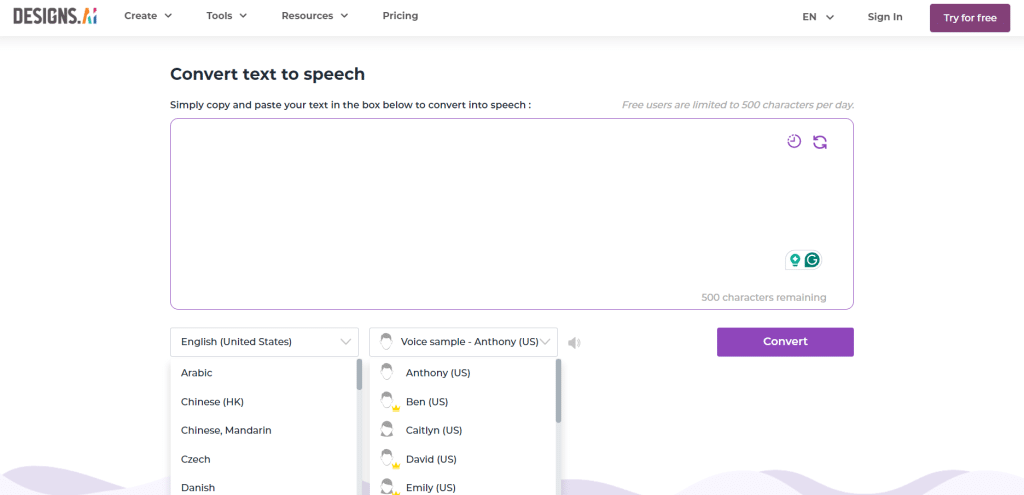Viewport: 1024px width, 495px height.
Task: Click the Designs.AI logo
Action: pos(56,17)
